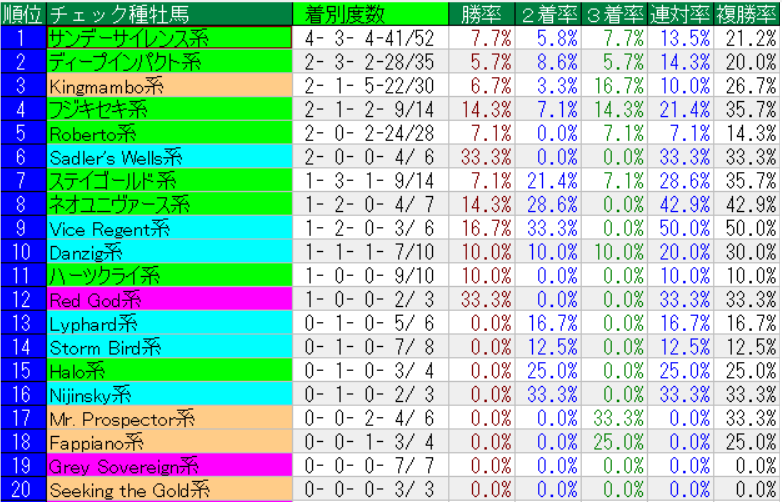
Task: Click the Kingmambo系 cell
Action: 169,85
